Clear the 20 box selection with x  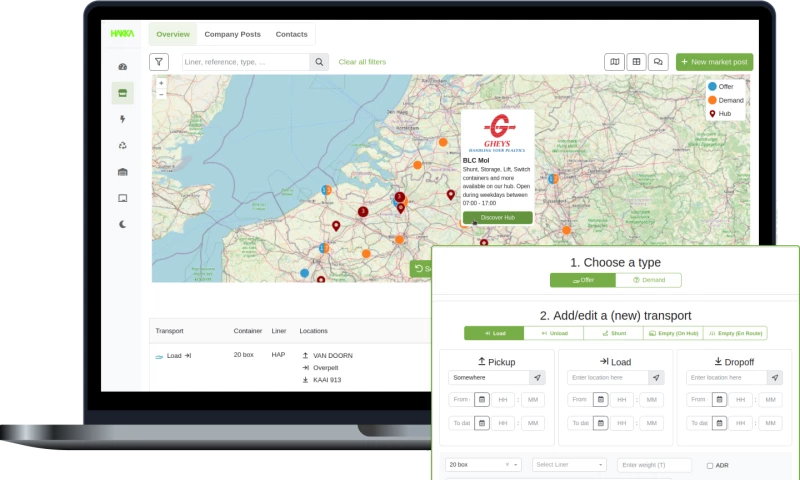coord(507,465)
